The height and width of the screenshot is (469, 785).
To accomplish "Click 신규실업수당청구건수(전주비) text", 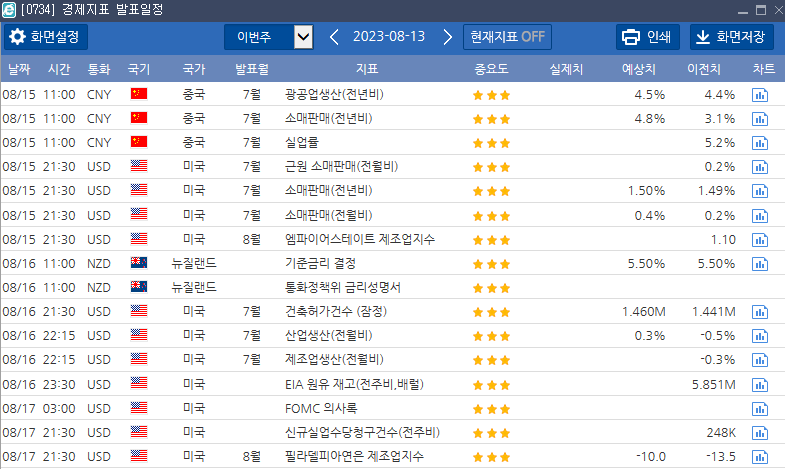I will pos(362,432).
